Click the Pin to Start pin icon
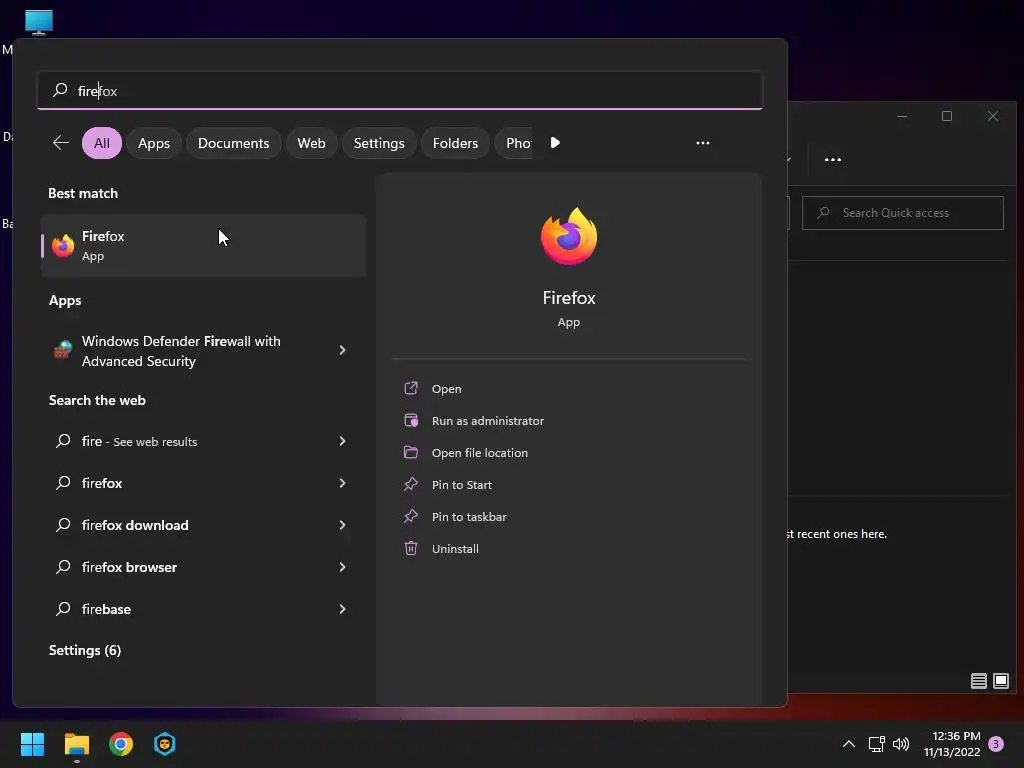1024x768 pixels. 411,484
